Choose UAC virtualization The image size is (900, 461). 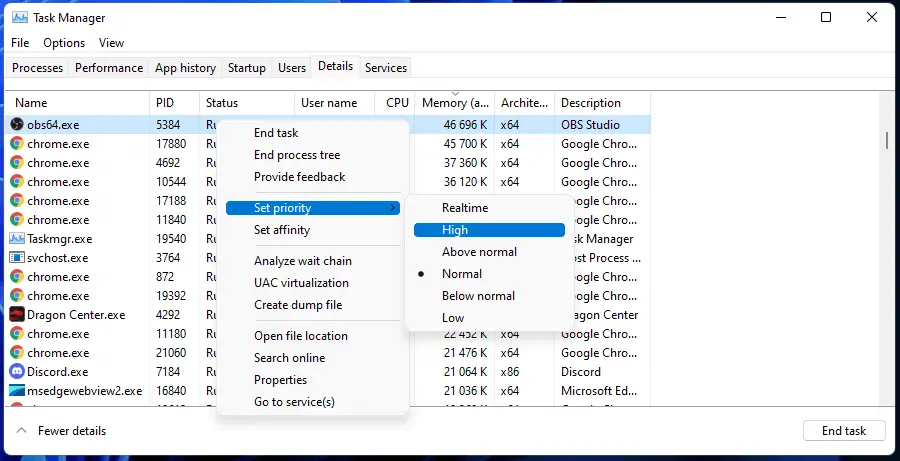[x=313, y=282]
